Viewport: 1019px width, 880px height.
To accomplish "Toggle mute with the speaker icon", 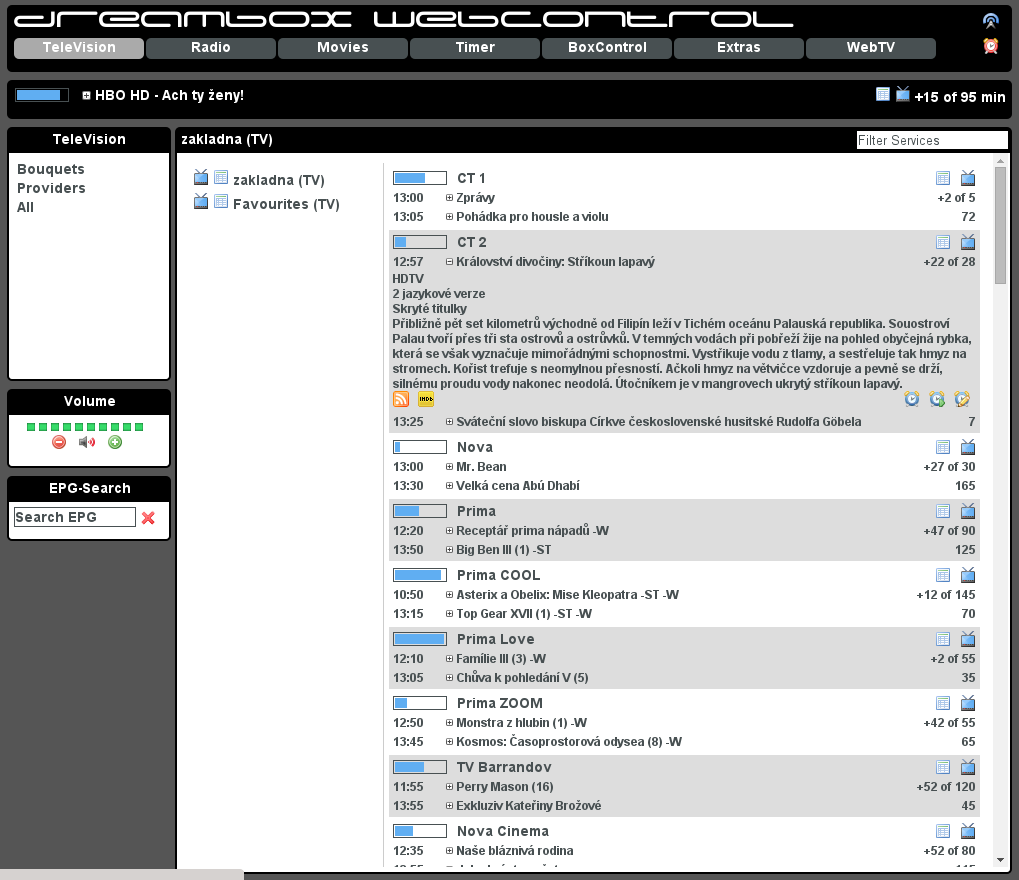I will (87, 443).
